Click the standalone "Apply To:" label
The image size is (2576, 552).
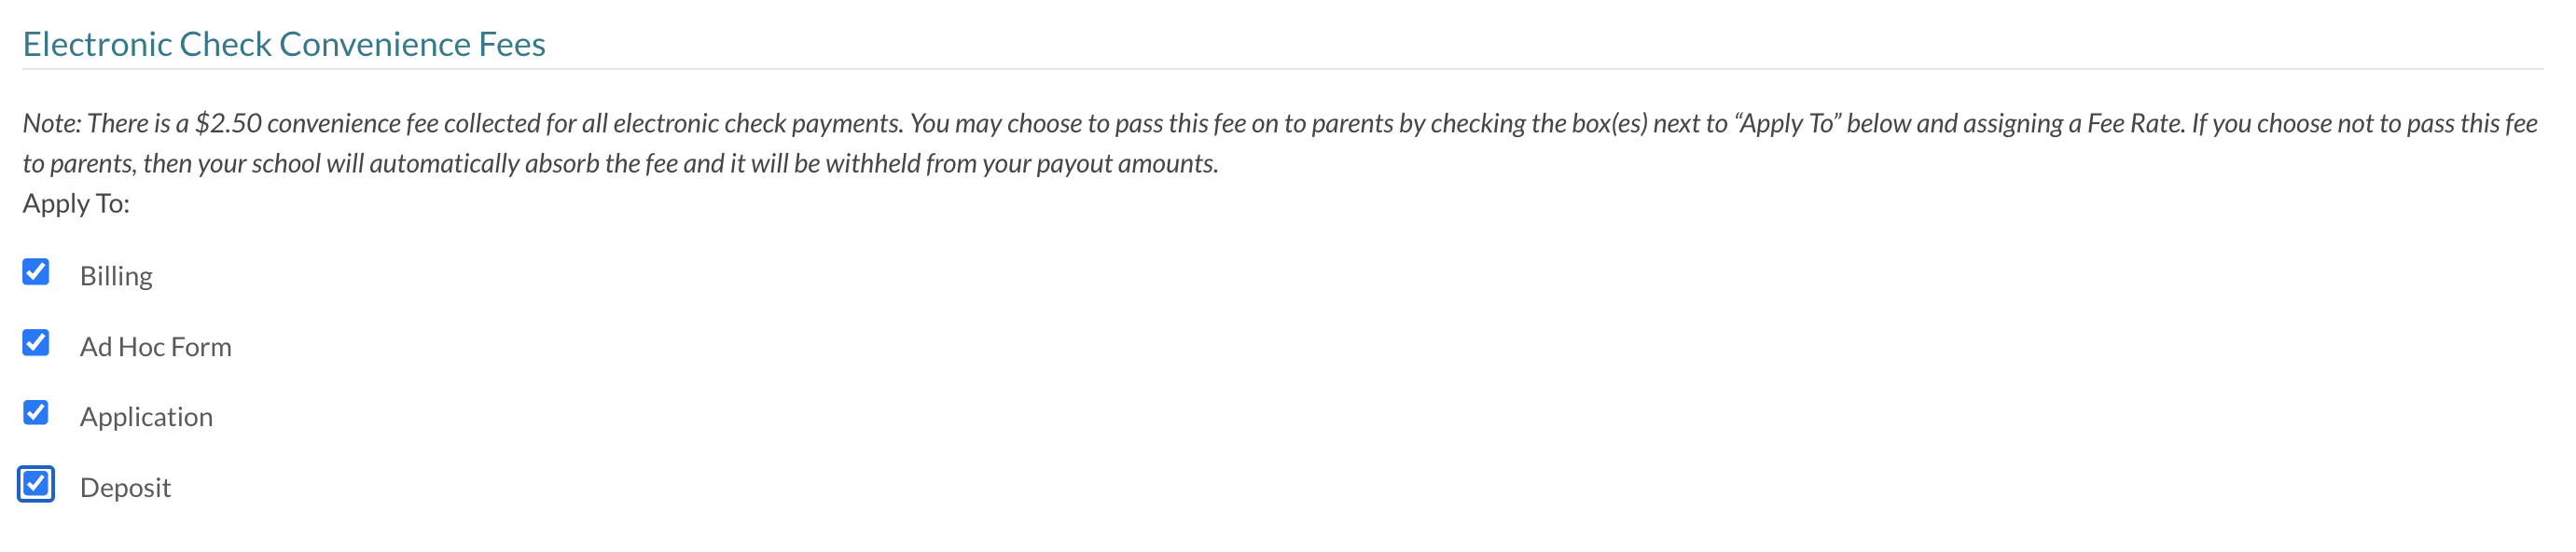76,204
